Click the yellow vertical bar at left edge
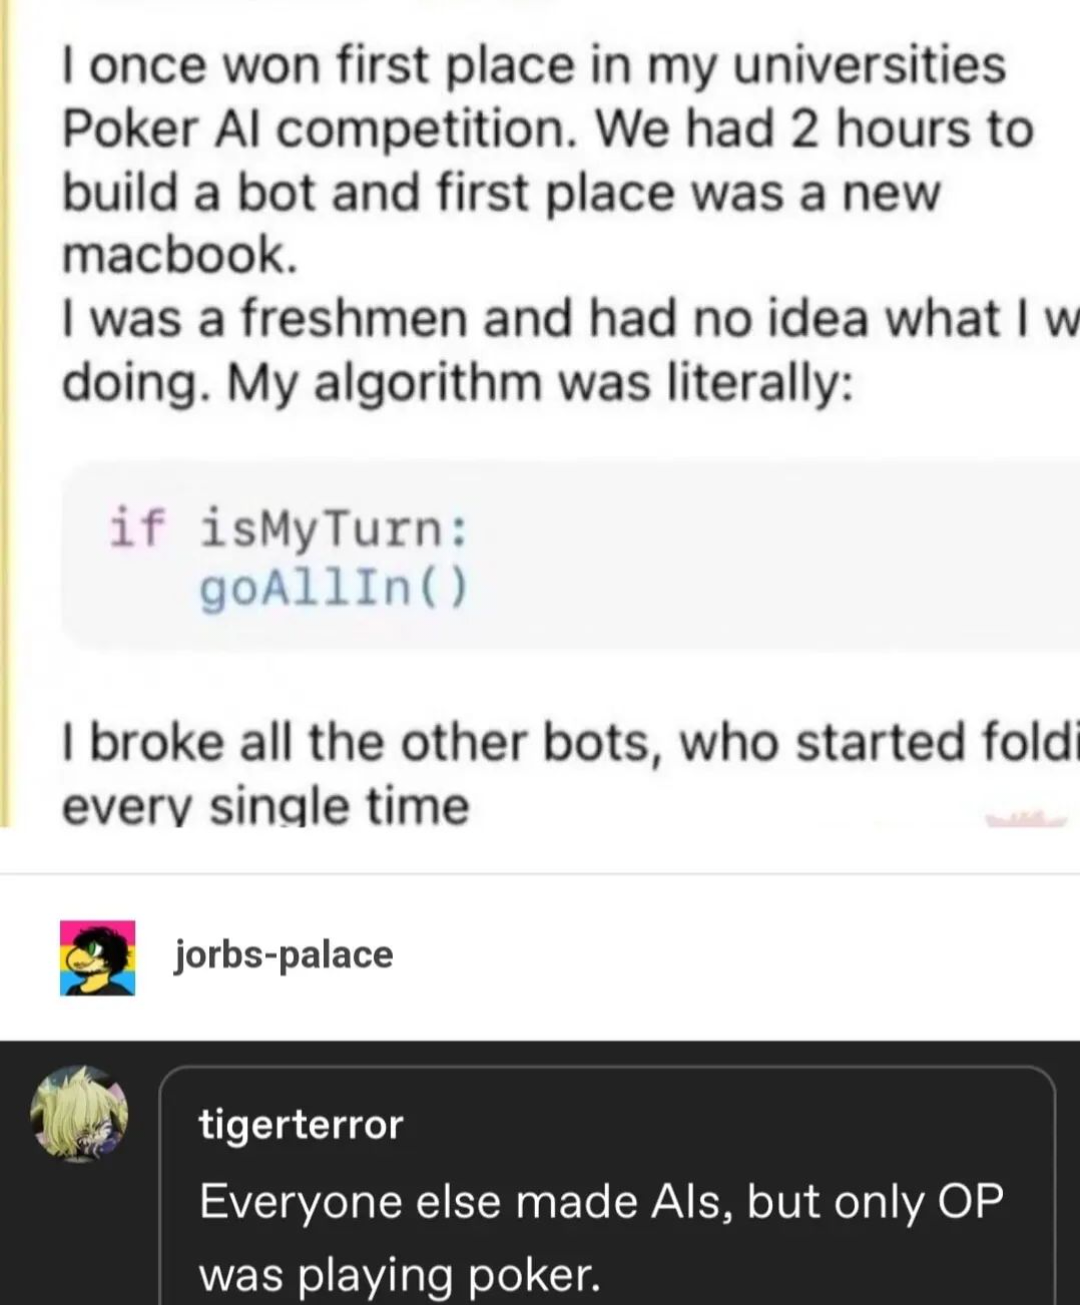The width and height of the screenshot is (1080, 1305). (x=5, y=400)
